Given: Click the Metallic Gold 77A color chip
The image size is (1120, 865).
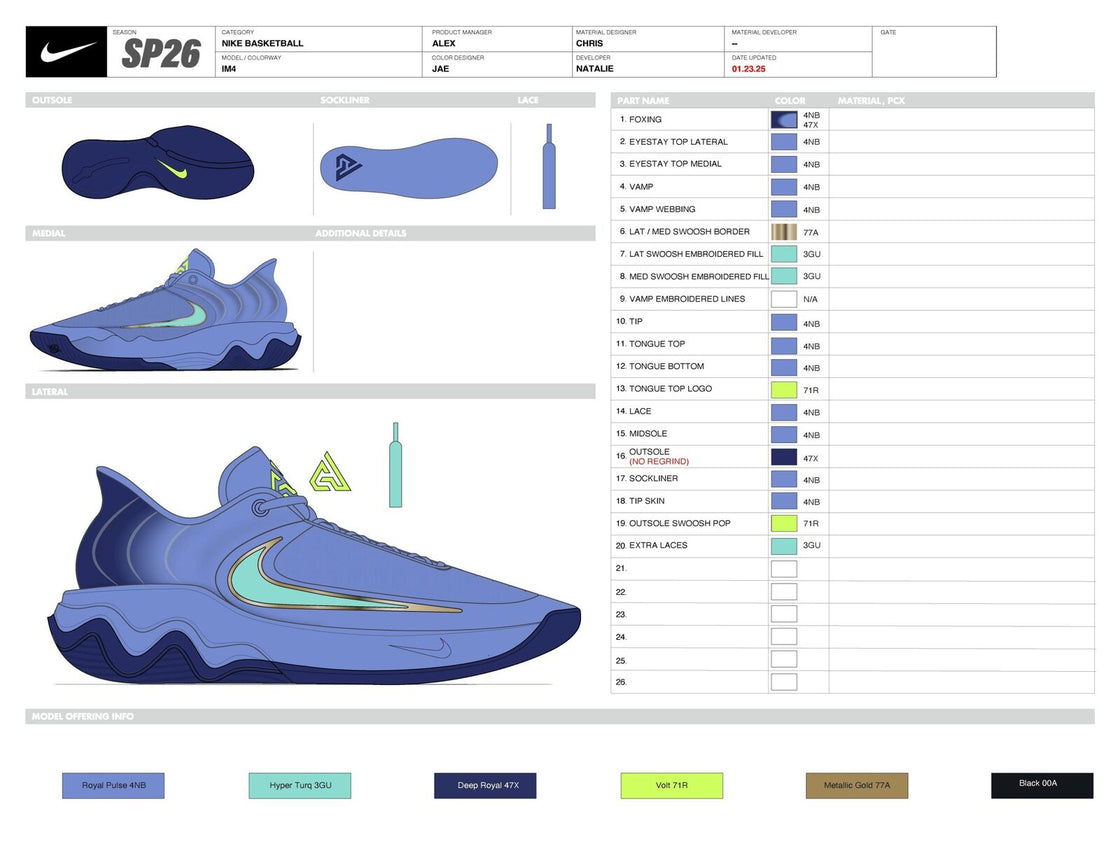Looking at the screenshot, I should tap(856, 785).
